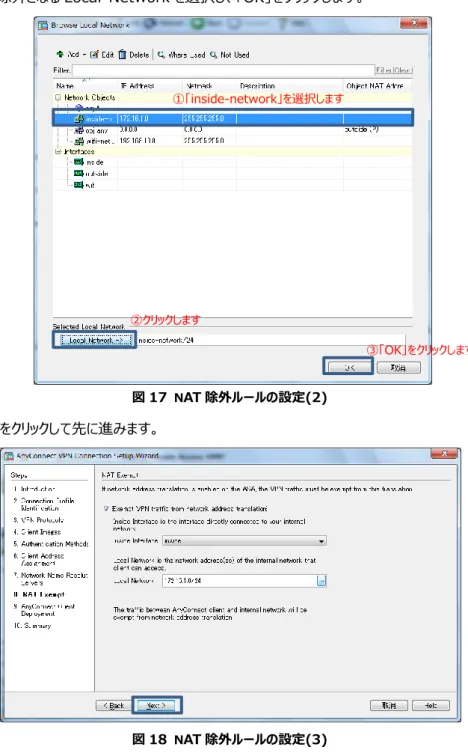The width and height of the screenshot is (468, 753).
Task: Collapse the Interfaces tree group
Action: (x=58, y=151)
